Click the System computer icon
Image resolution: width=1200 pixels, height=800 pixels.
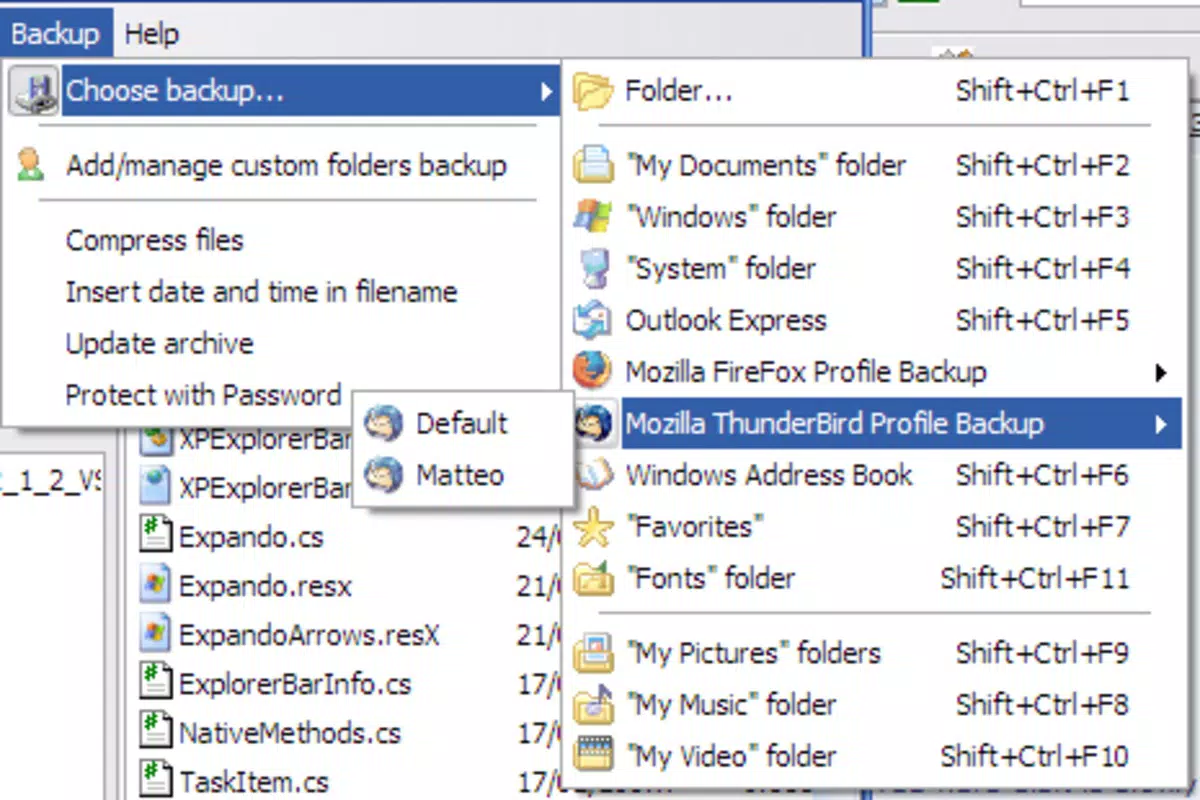point(593,269)
